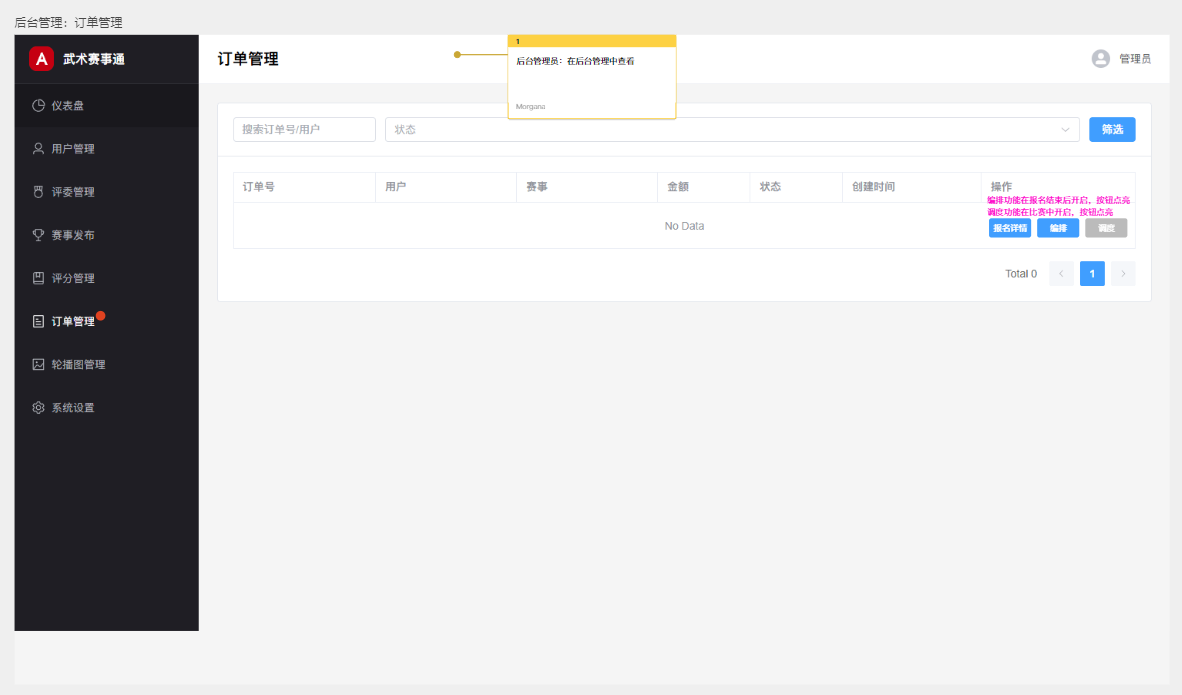Click the red 武术赛事通 logo icon
1182x695 pixels.
tap(41, 59)
